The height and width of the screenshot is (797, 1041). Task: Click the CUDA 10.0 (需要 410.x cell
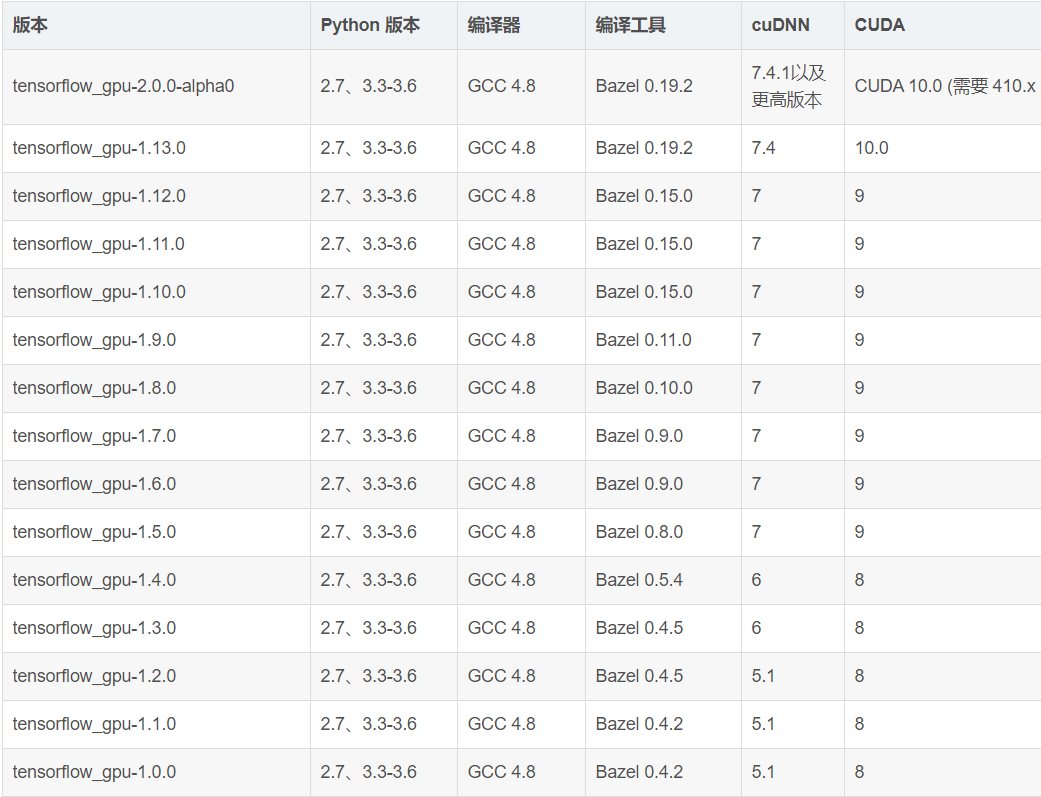945,86
